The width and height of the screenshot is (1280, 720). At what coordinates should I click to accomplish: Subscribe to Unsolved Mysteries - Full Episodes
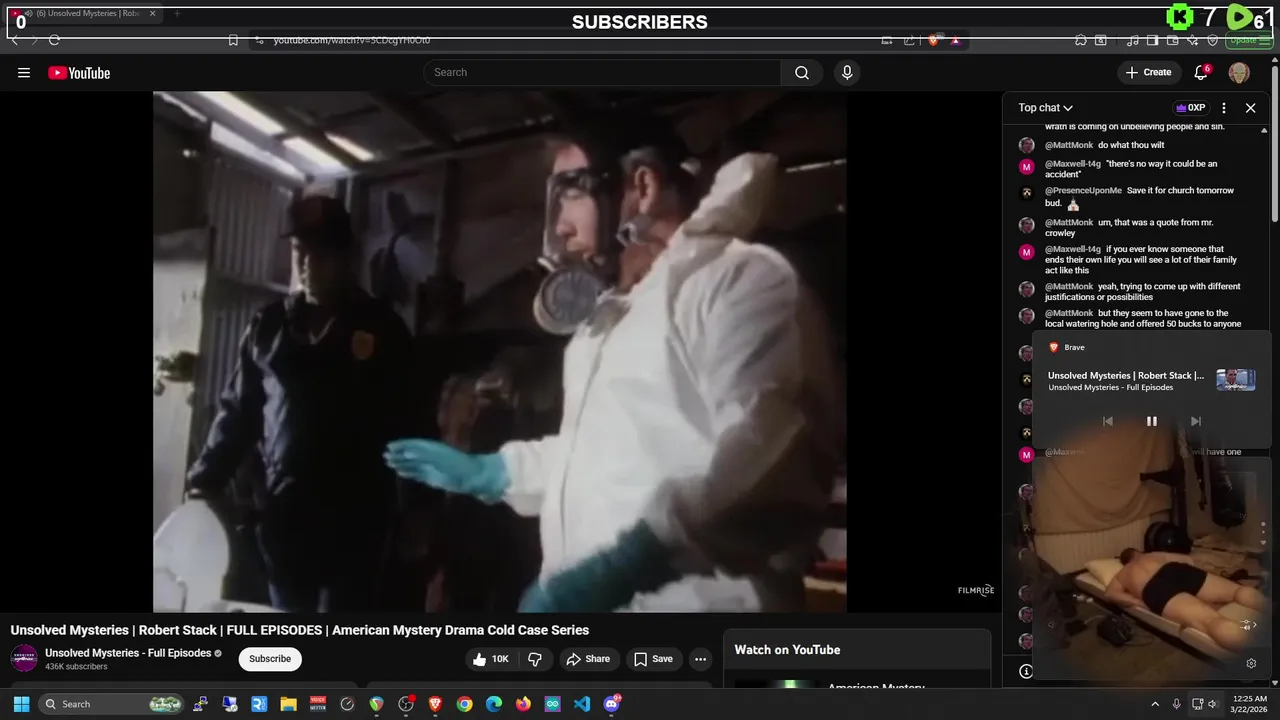tap(270, 659)
